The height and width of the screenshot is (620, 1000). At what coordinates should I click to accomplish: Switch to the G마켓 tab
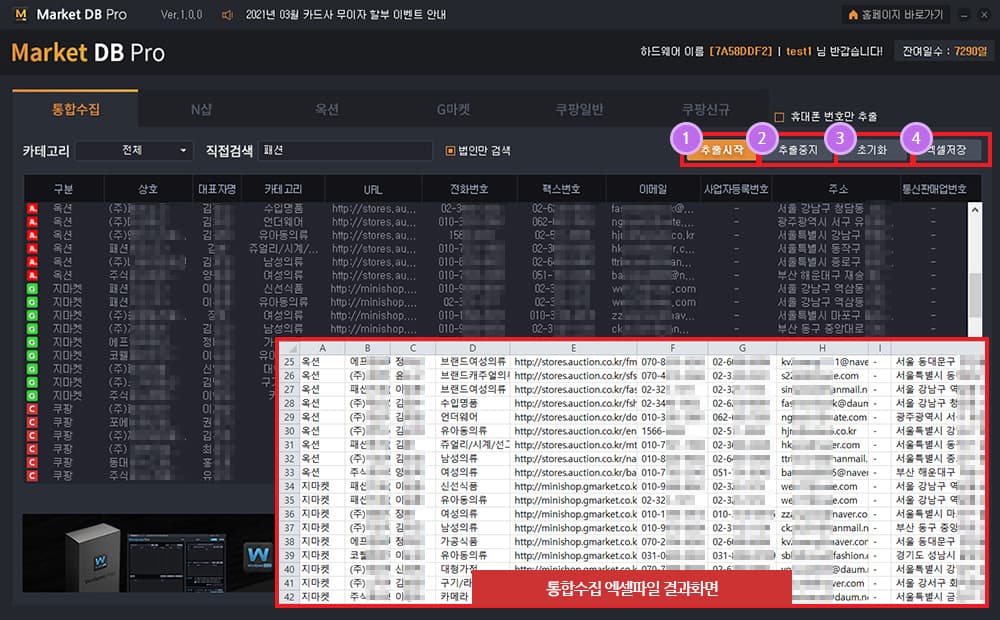pos(453,109)
